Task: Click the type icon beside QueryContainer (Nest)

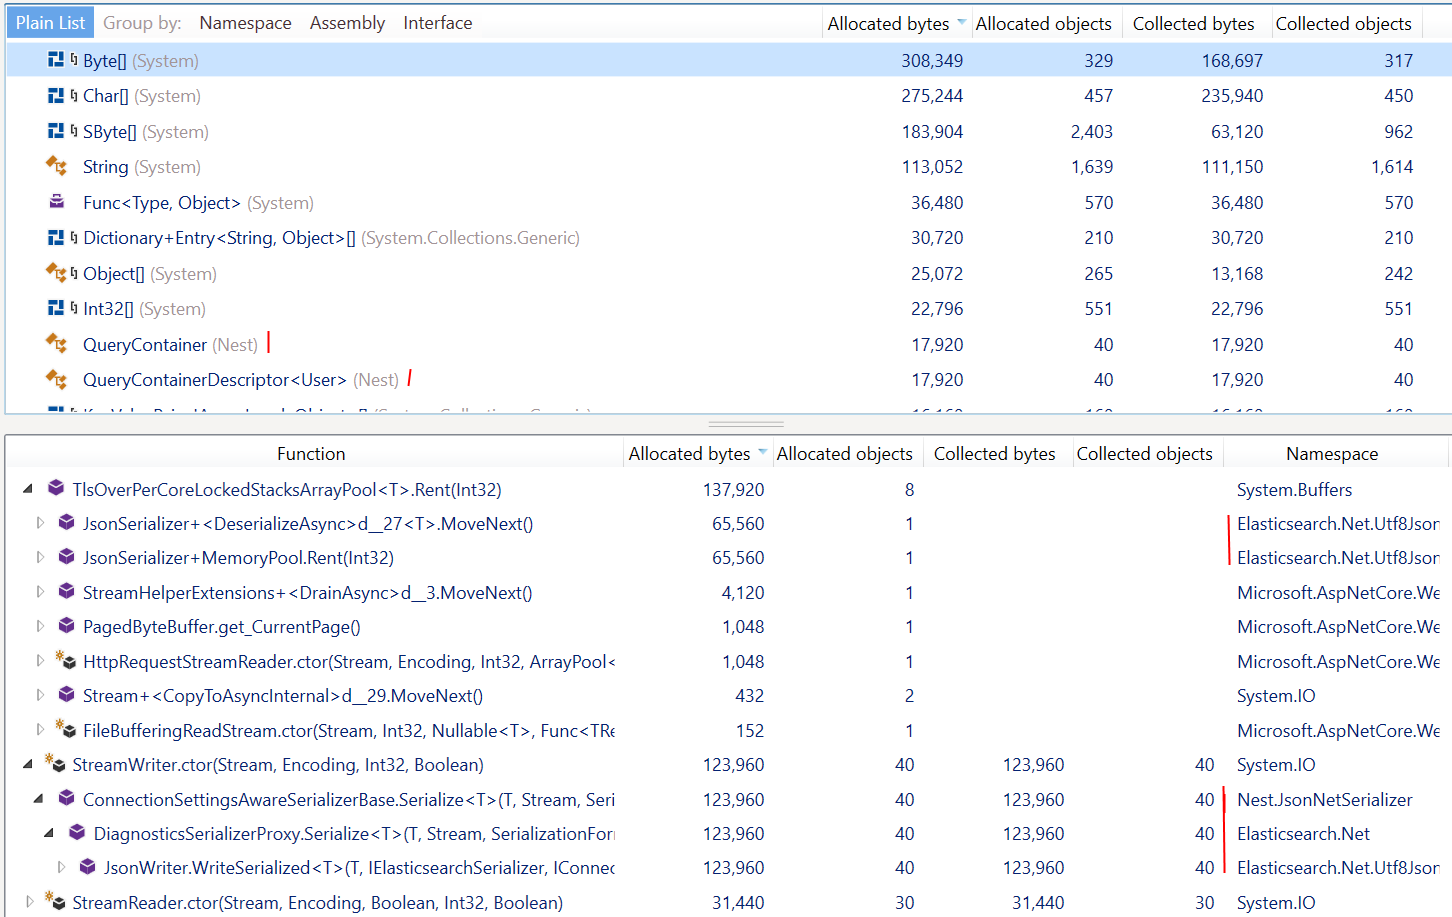Action: pyautogui.click(x=57, y=343)
